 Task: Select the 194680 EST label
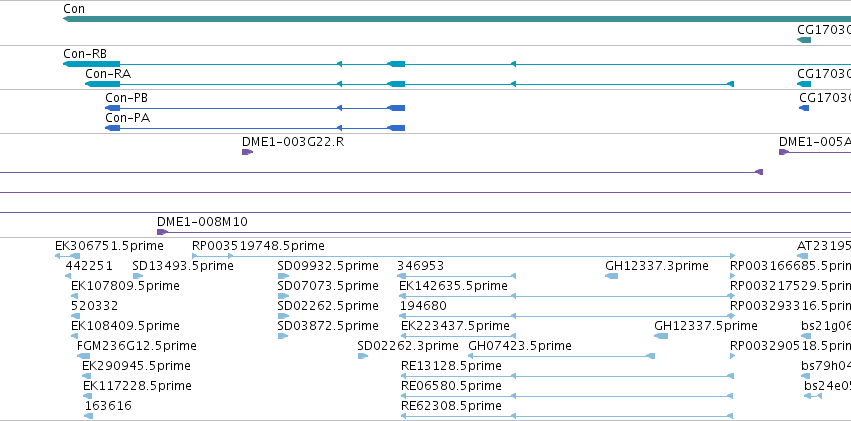[423, 306]
